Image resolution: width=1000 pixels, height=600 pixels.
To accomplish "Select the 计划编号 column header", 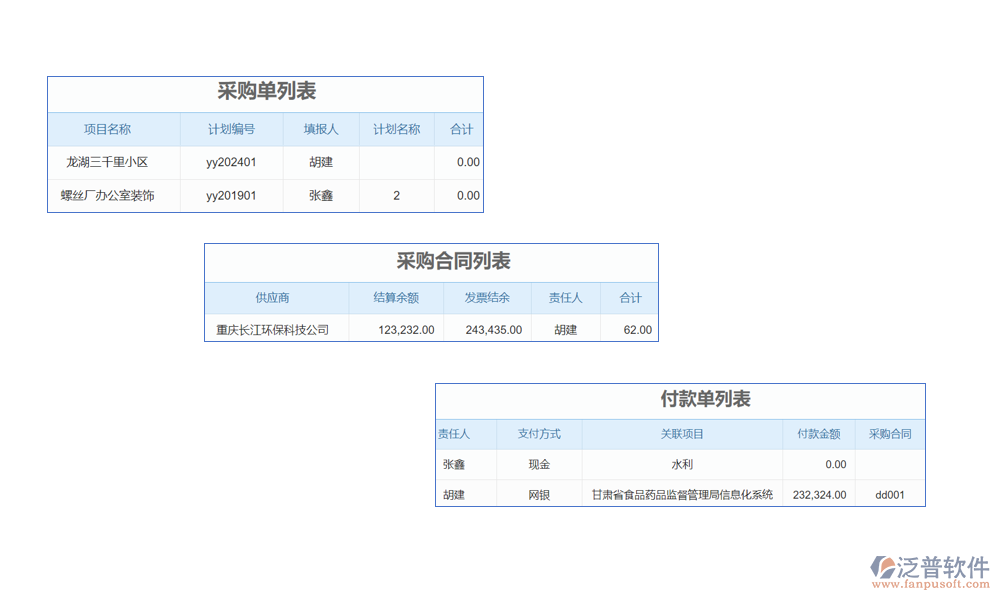I will pos(231,129).
